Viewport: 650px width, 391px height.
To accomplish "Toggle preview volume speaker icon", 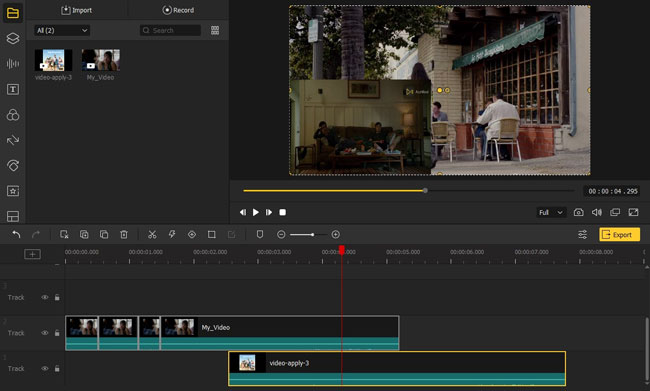I will click(597, 212).
